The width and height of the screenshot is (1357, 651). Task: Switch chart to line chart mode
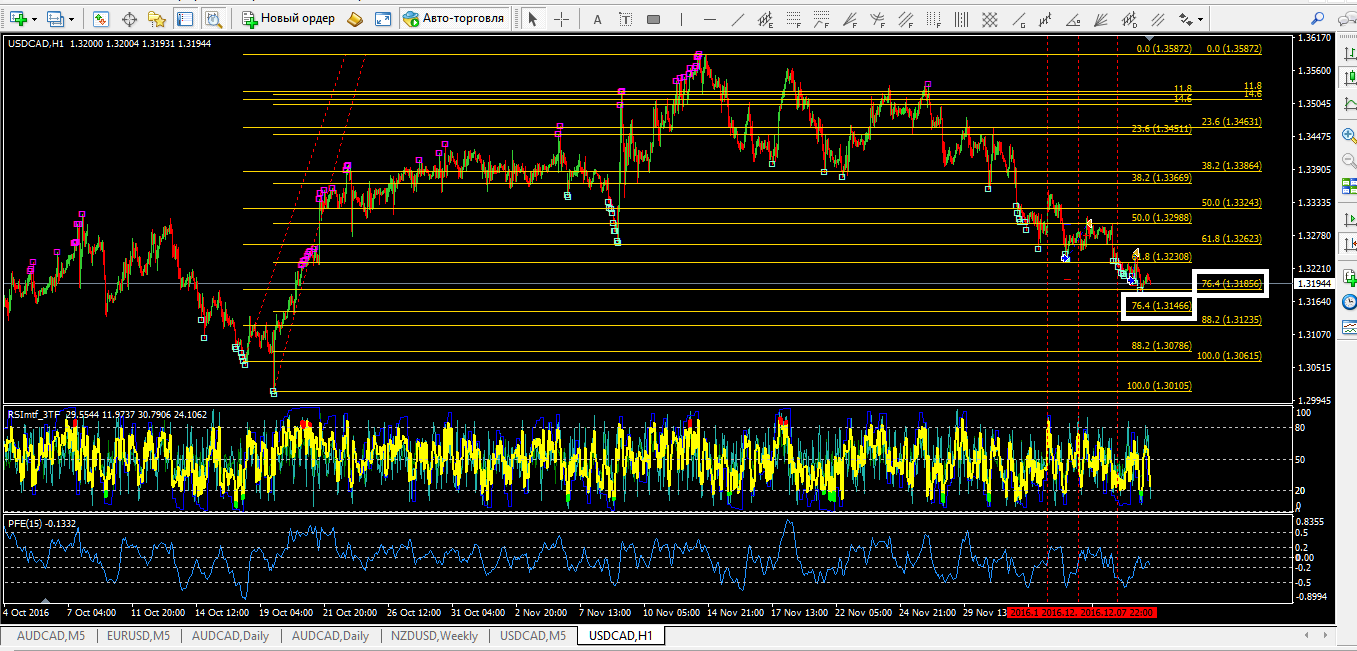(1348, 103)
